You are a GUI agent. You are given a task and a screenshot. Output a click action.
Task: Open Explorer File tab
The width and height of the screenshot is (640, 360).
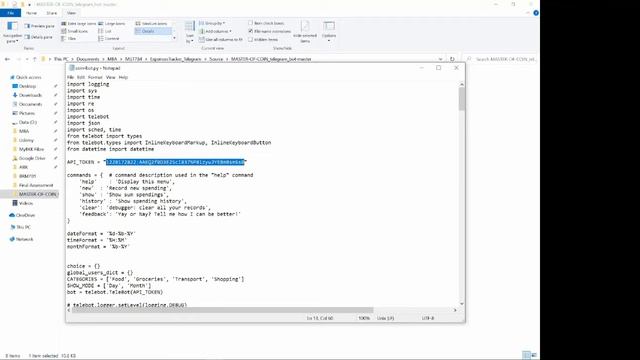(10, 13)
